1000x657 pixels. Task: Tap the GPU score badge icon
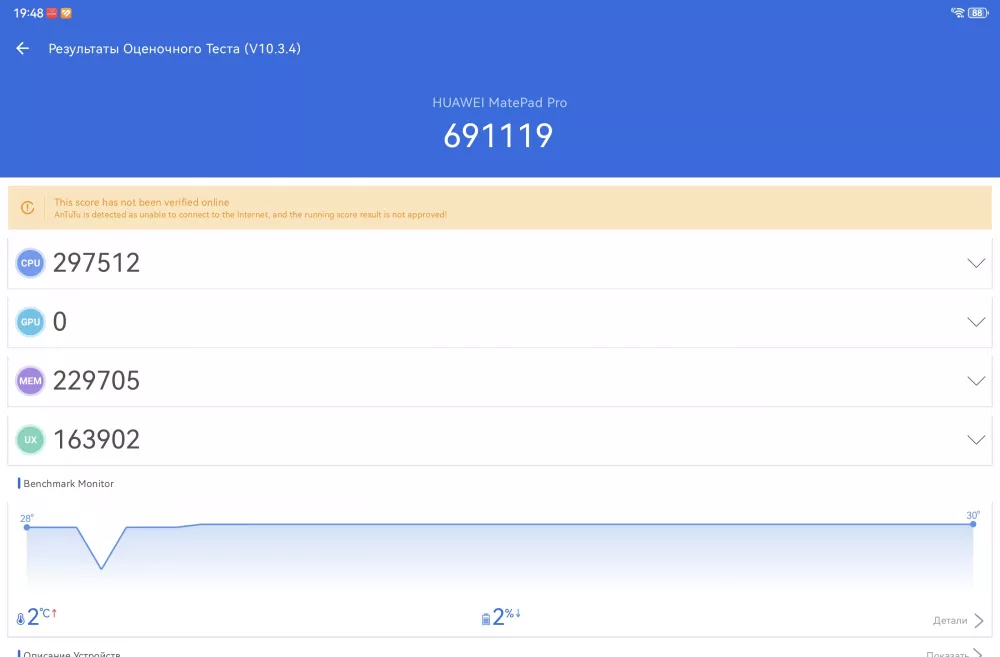30,322
